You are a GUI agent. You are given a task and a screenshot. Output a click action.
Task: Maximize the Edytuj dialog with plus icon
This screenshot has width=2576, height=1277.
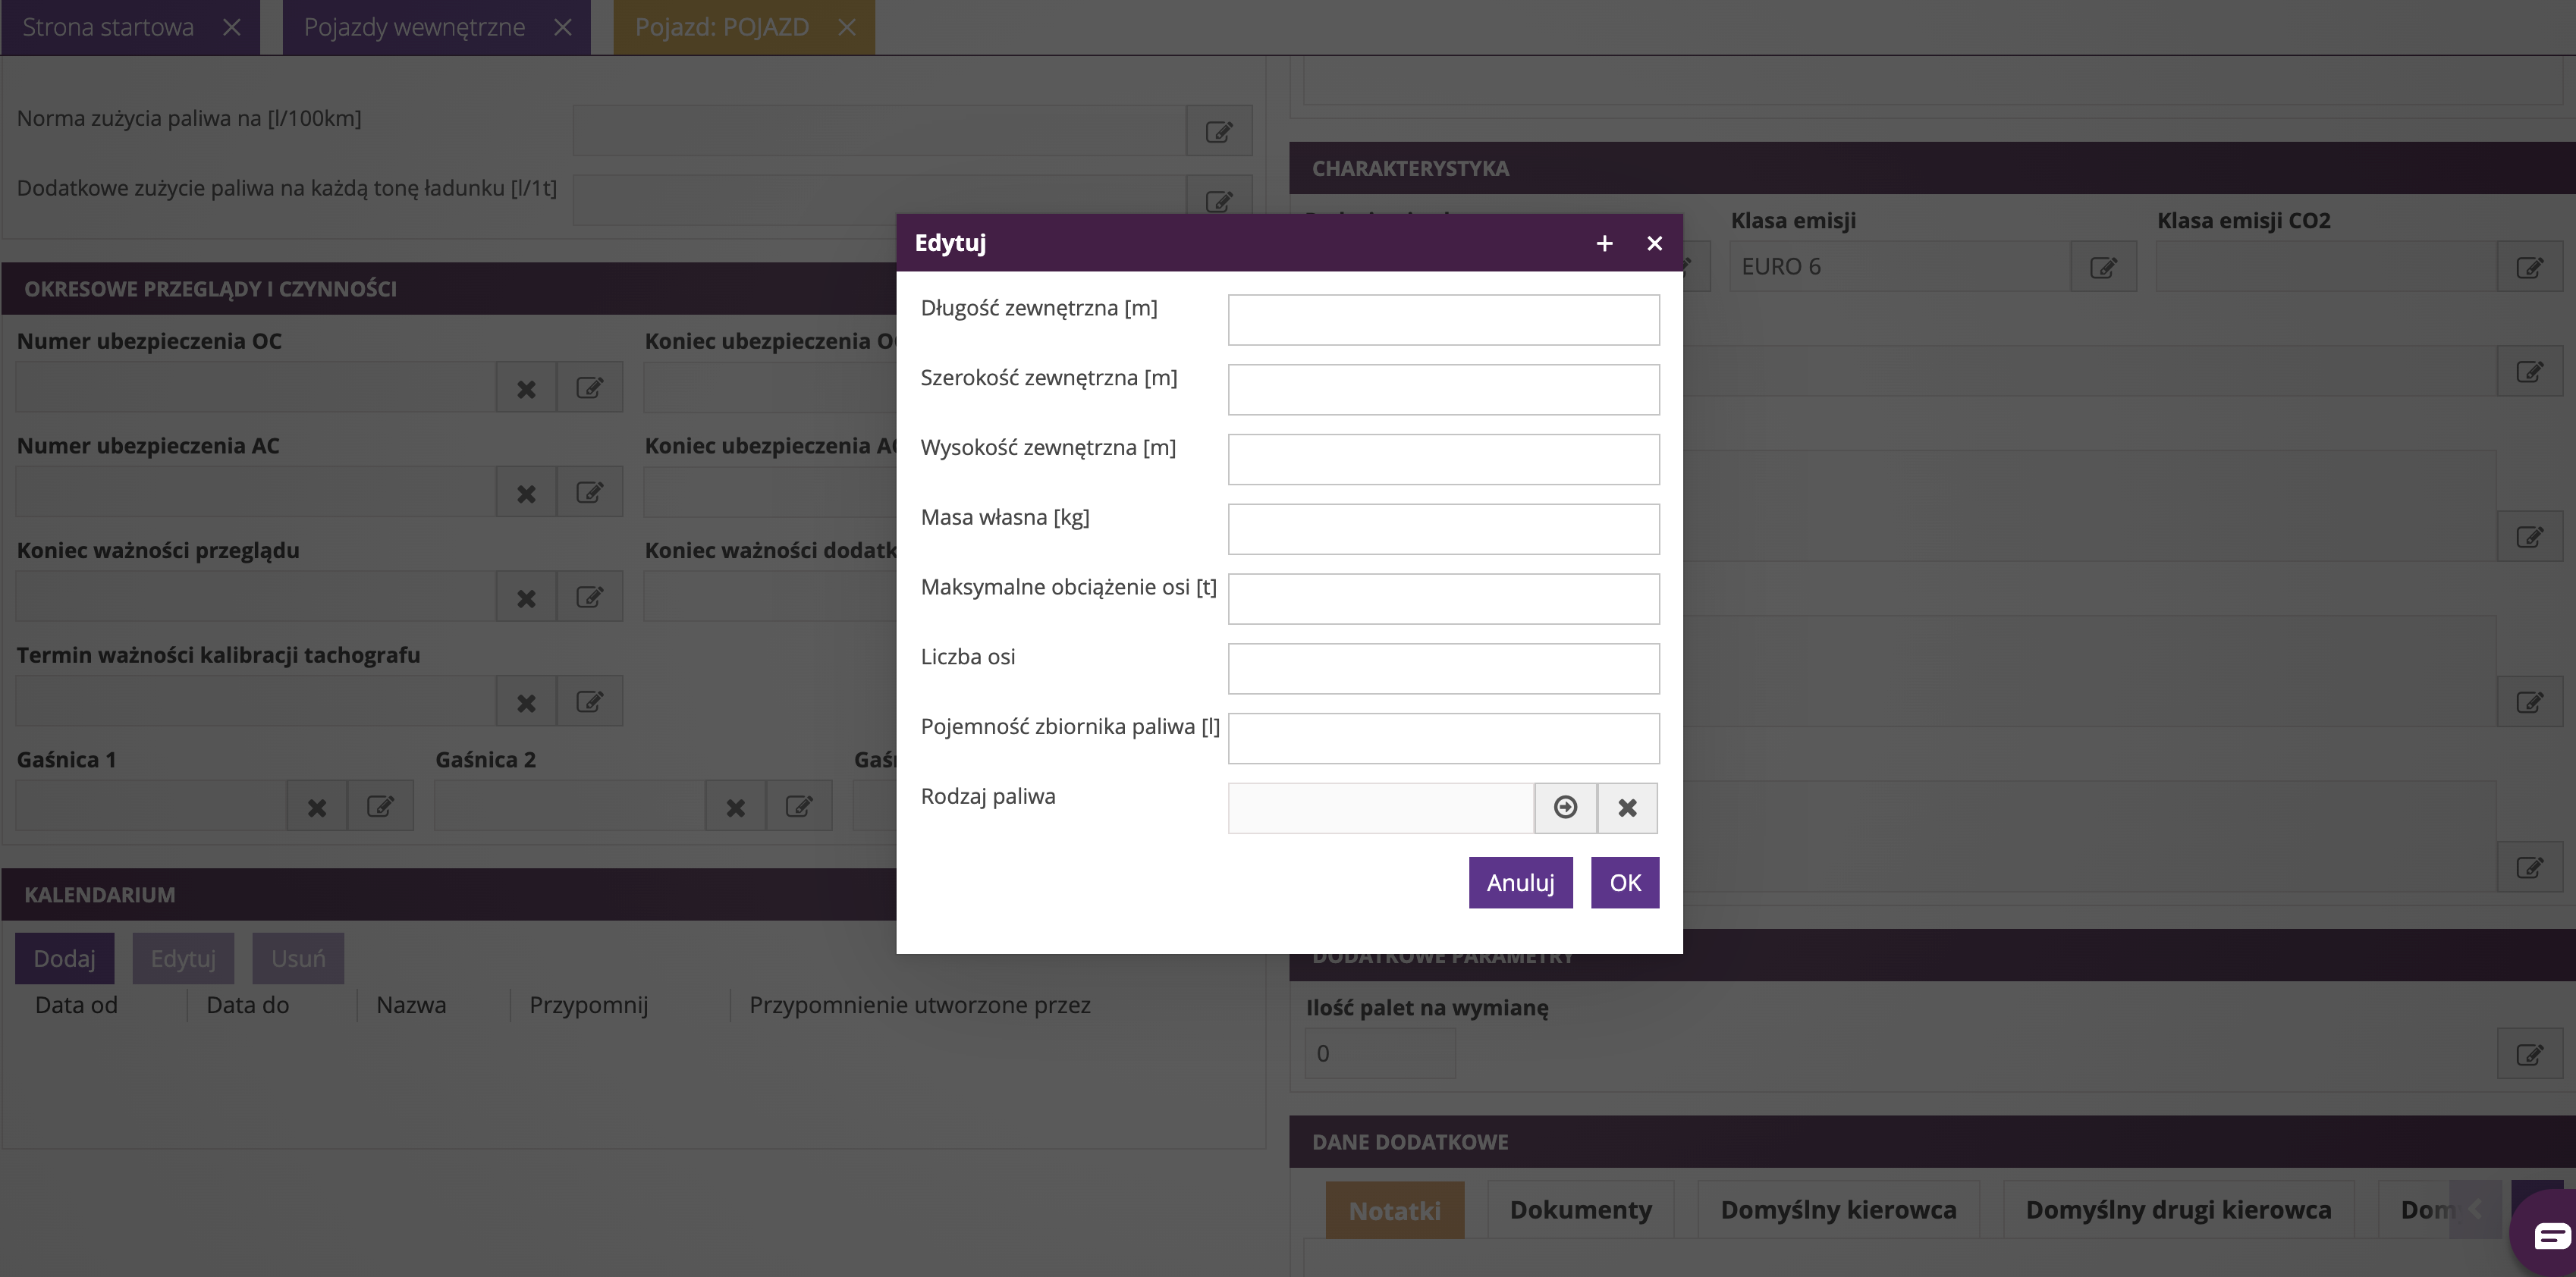1604,243
